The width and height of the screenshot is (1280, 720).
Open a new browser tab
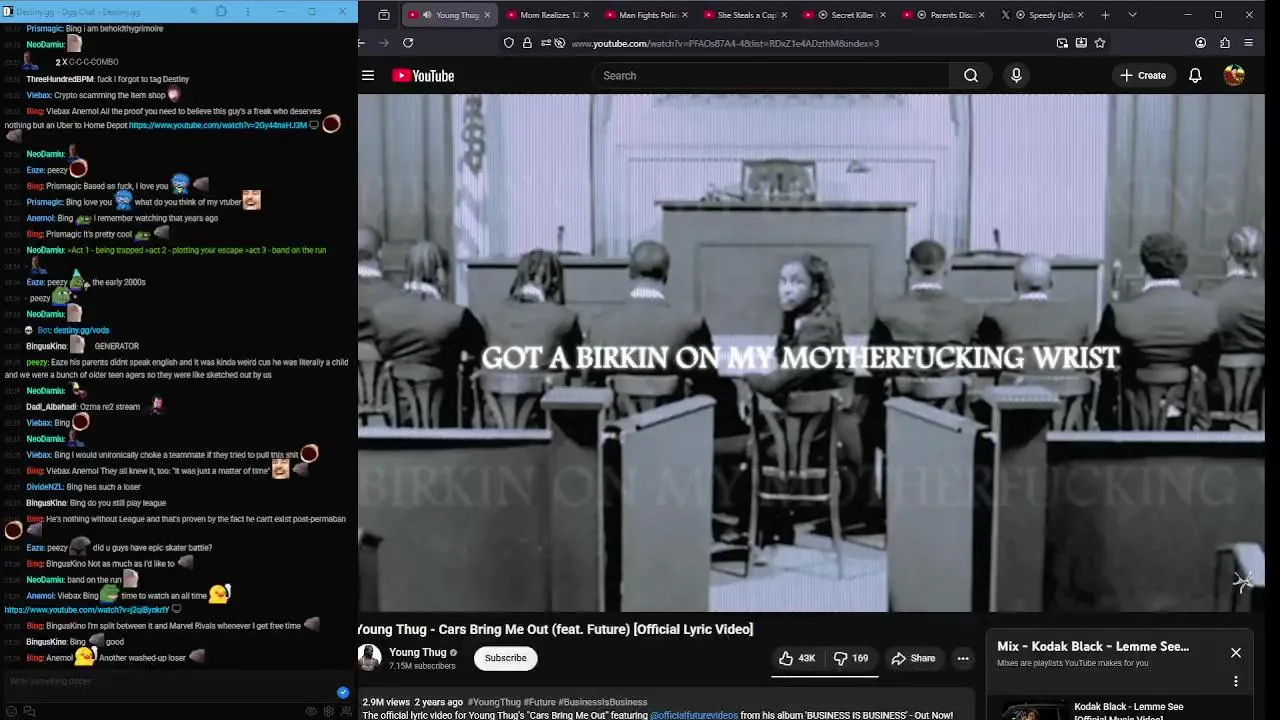(1105, 15)
